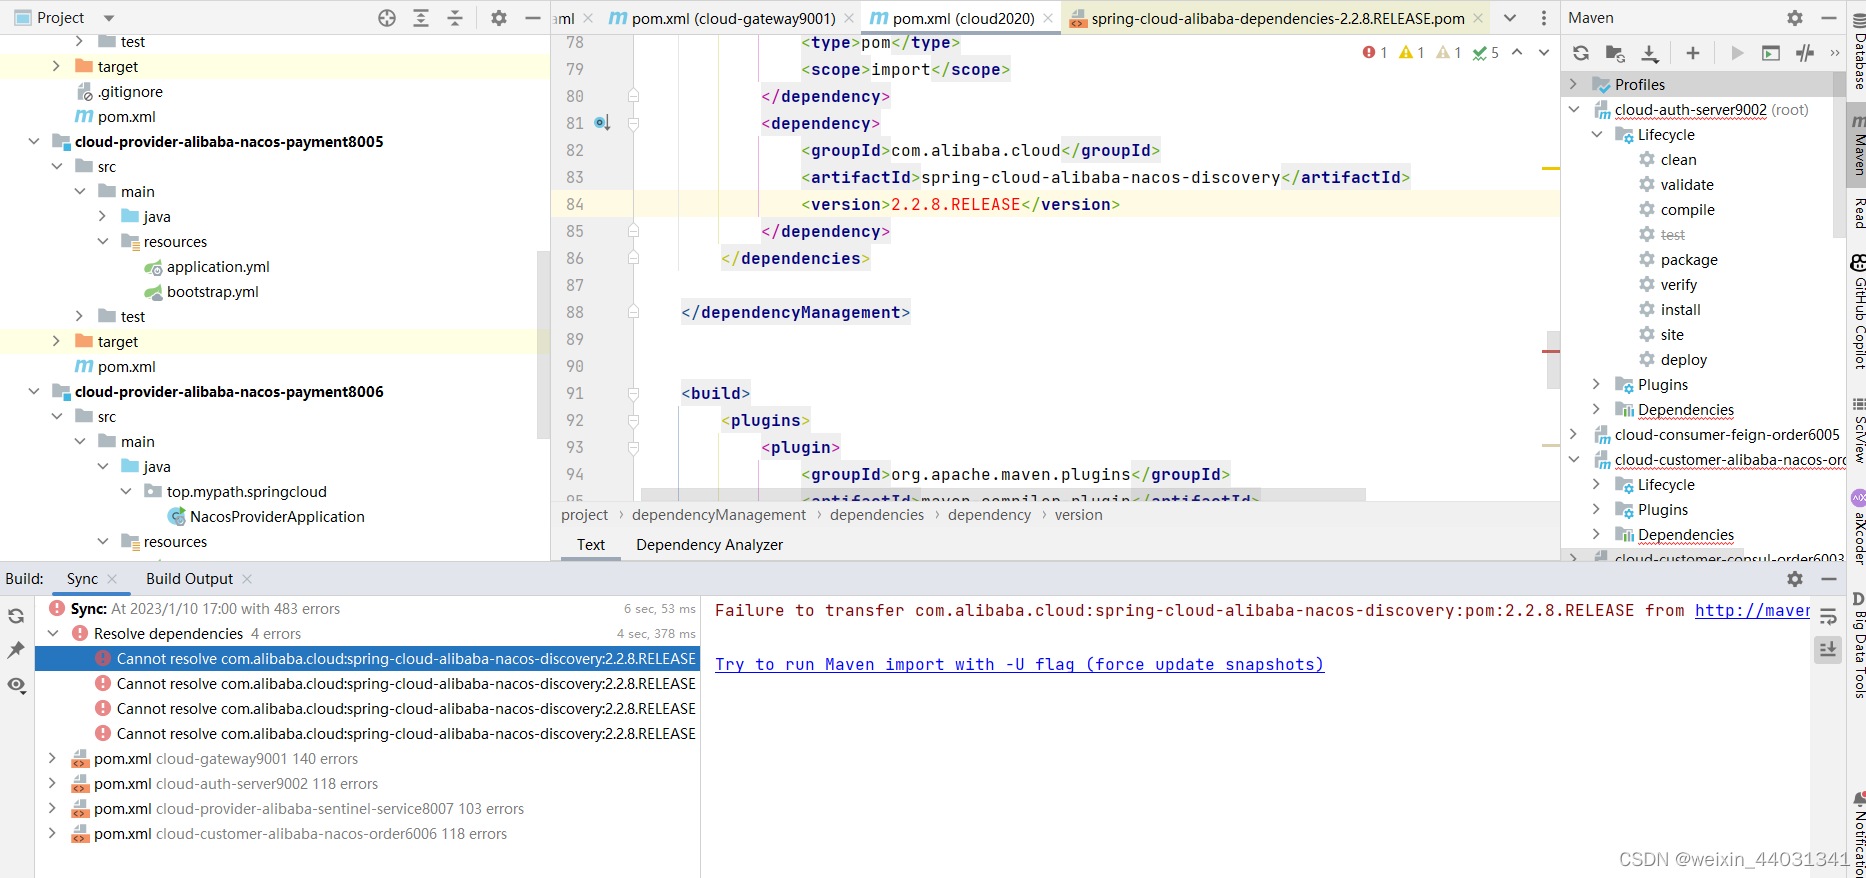This screenshot has width=1866, height=878.
Task: Collapse cloud-auth-server9002 Maven project
Action: click(x=1574, y=109)
